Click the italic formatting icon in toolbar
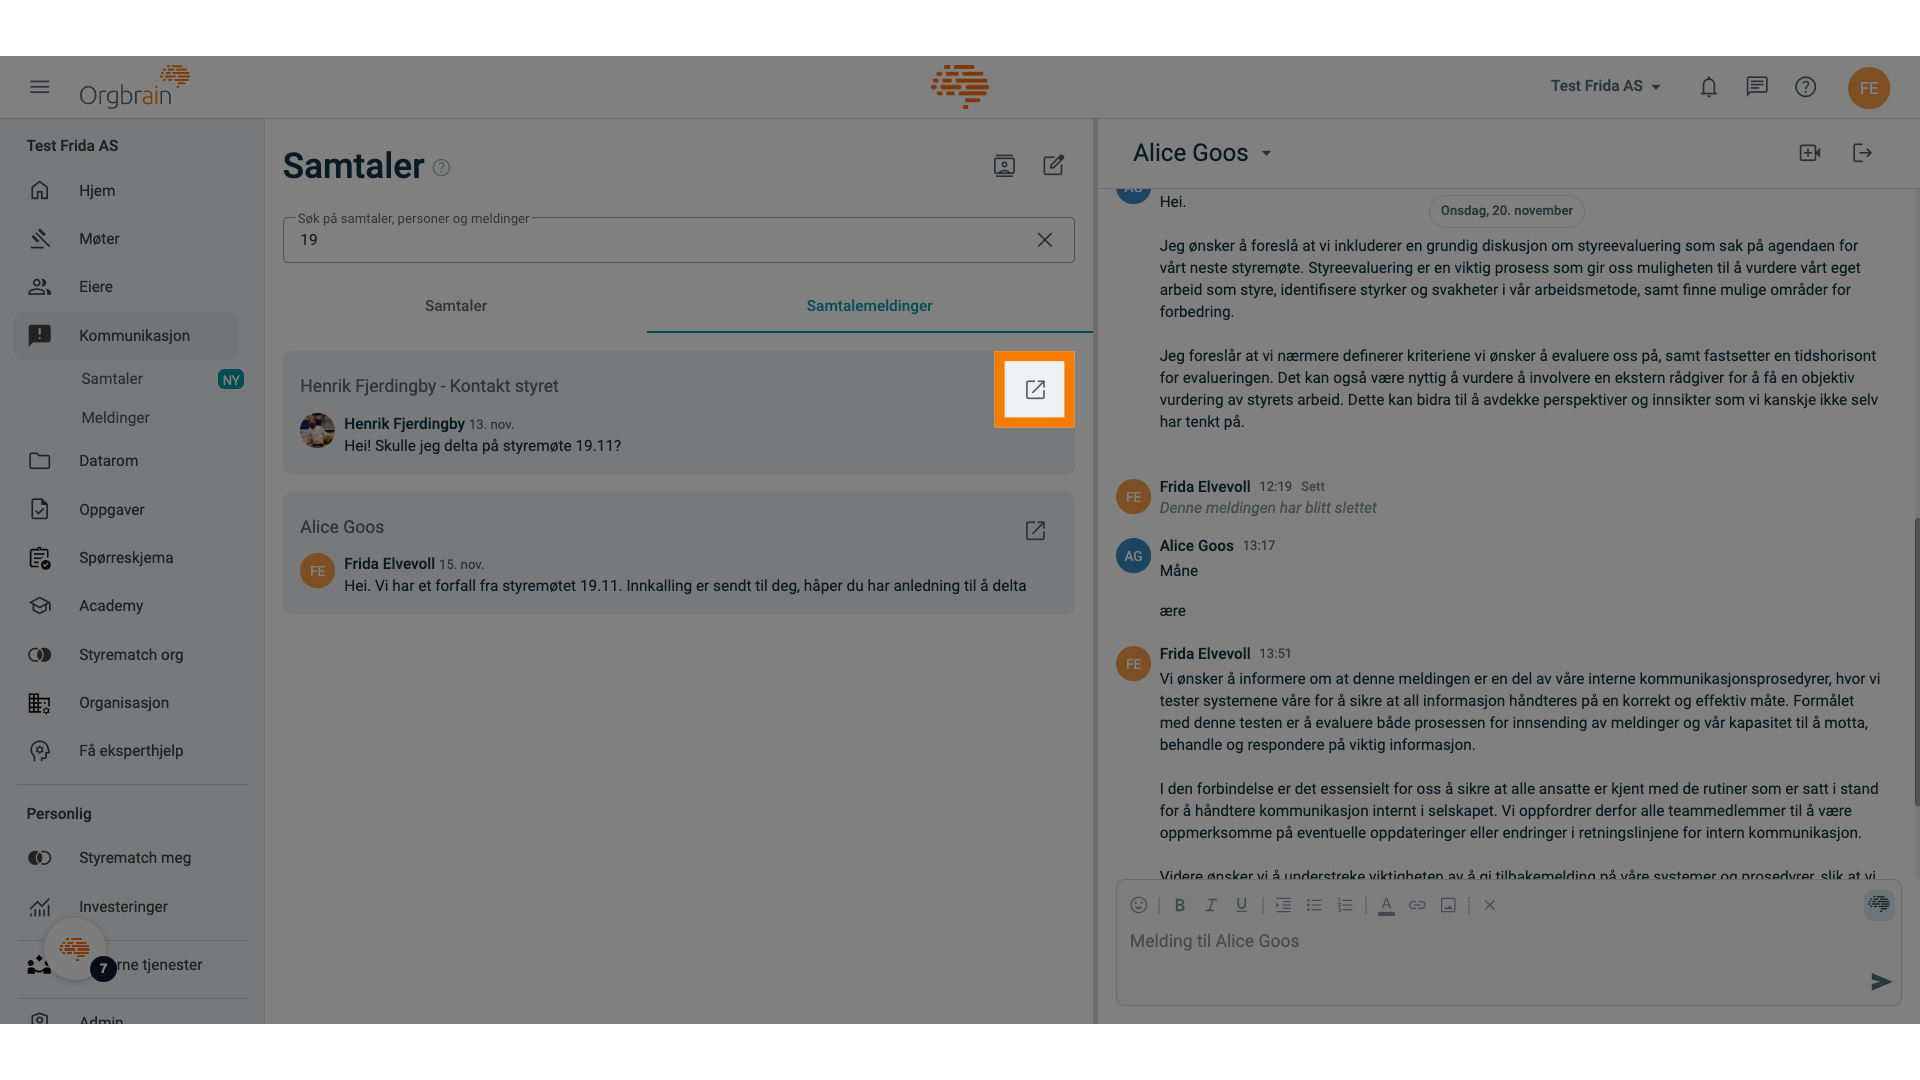 (1209, 906)
